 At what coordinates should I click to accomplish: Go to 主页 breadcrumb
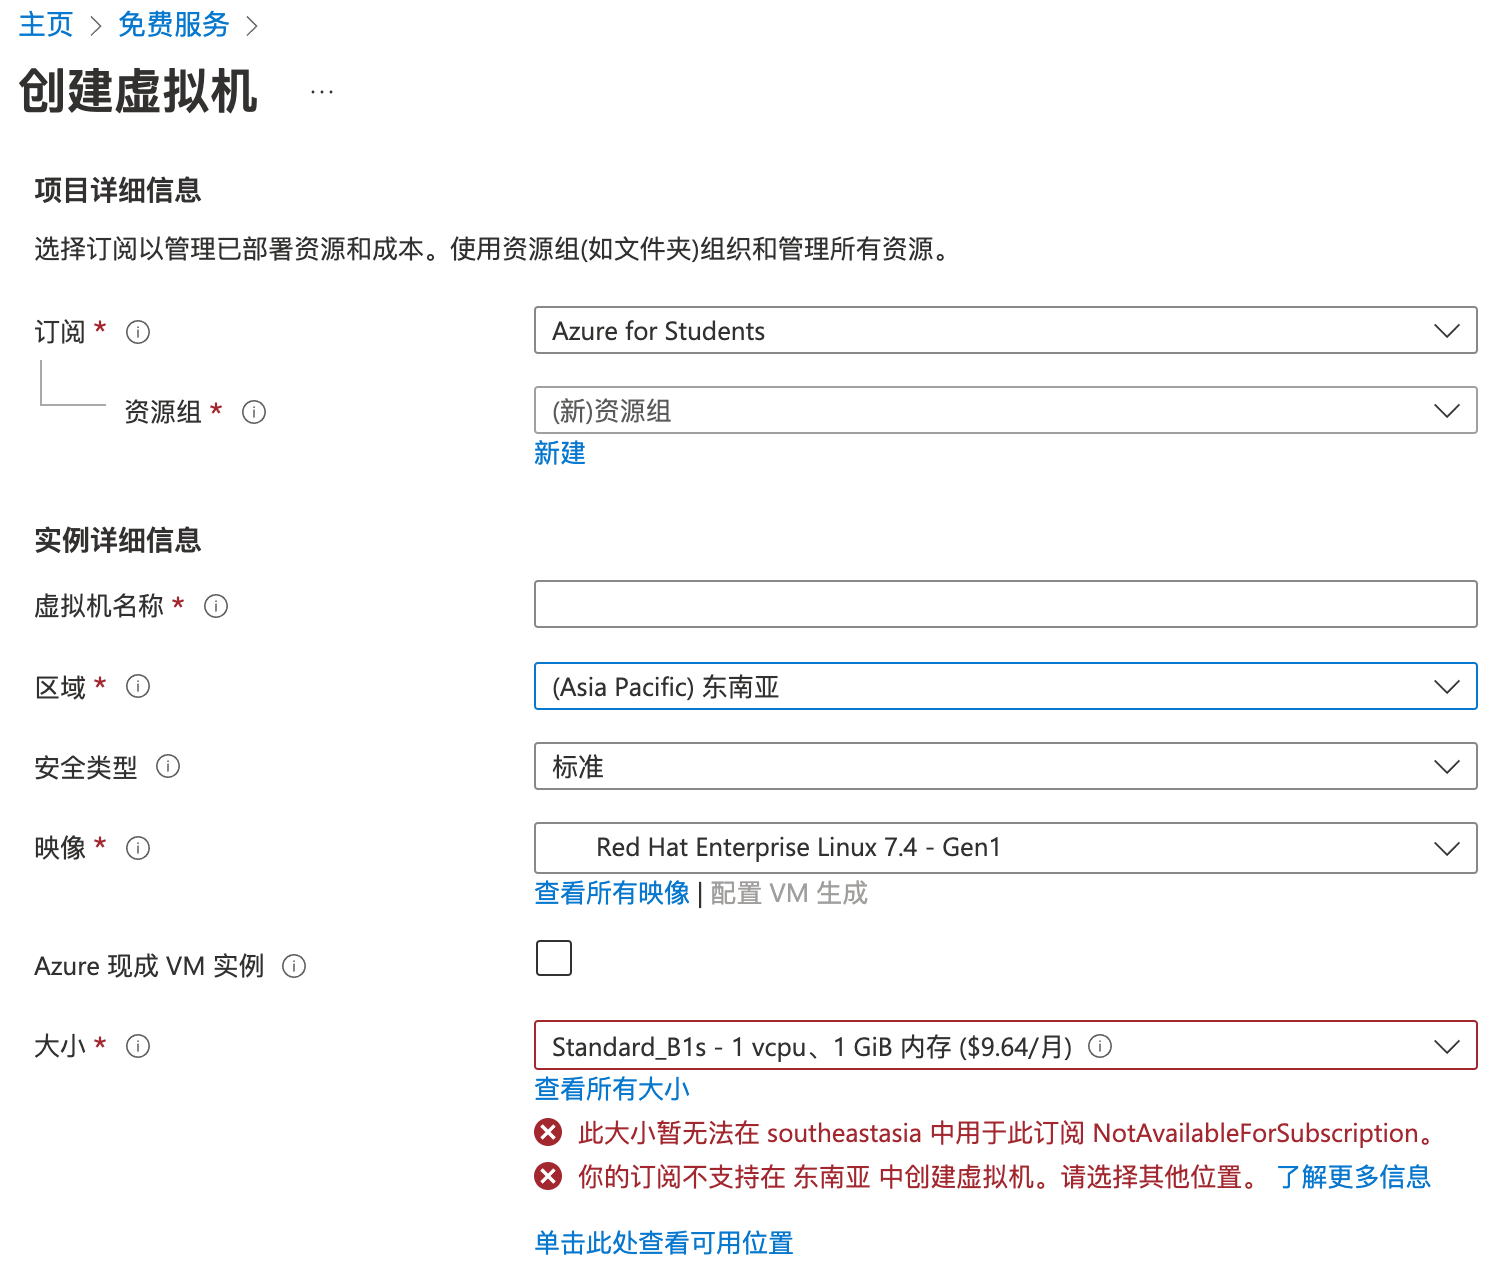[46, 24]
